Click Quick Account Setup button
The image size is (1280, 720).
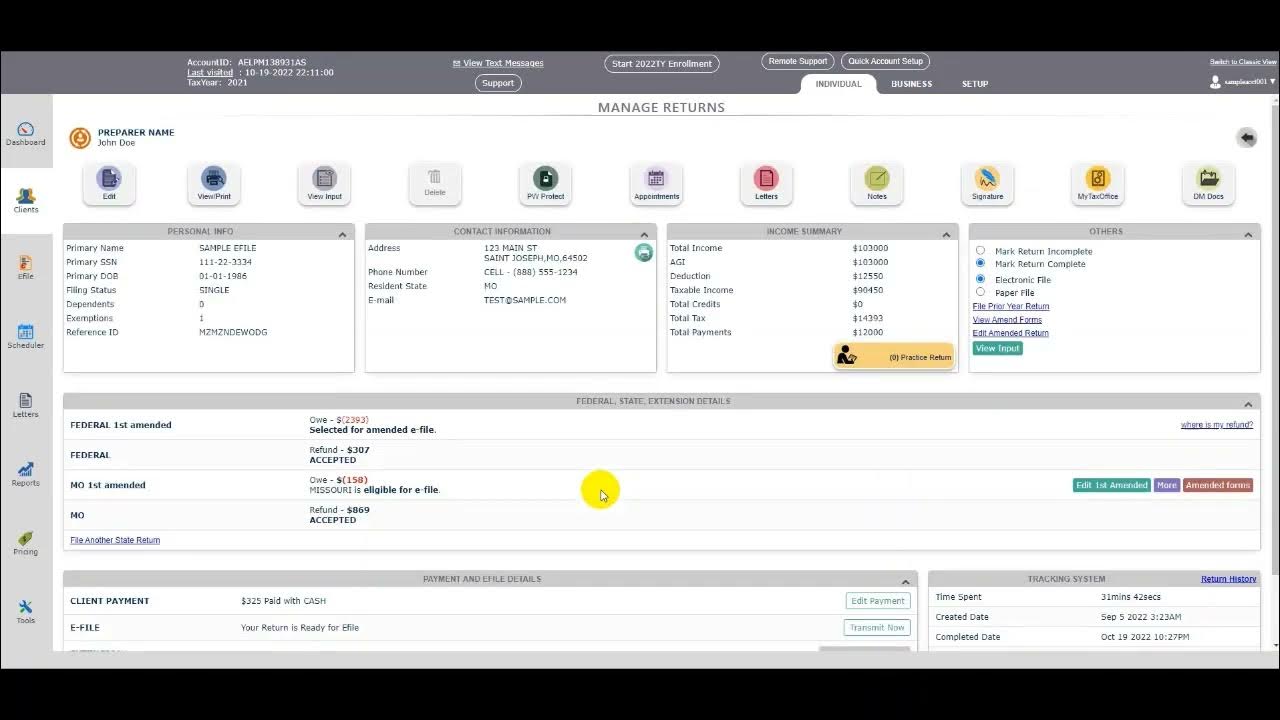click(886, 61)
